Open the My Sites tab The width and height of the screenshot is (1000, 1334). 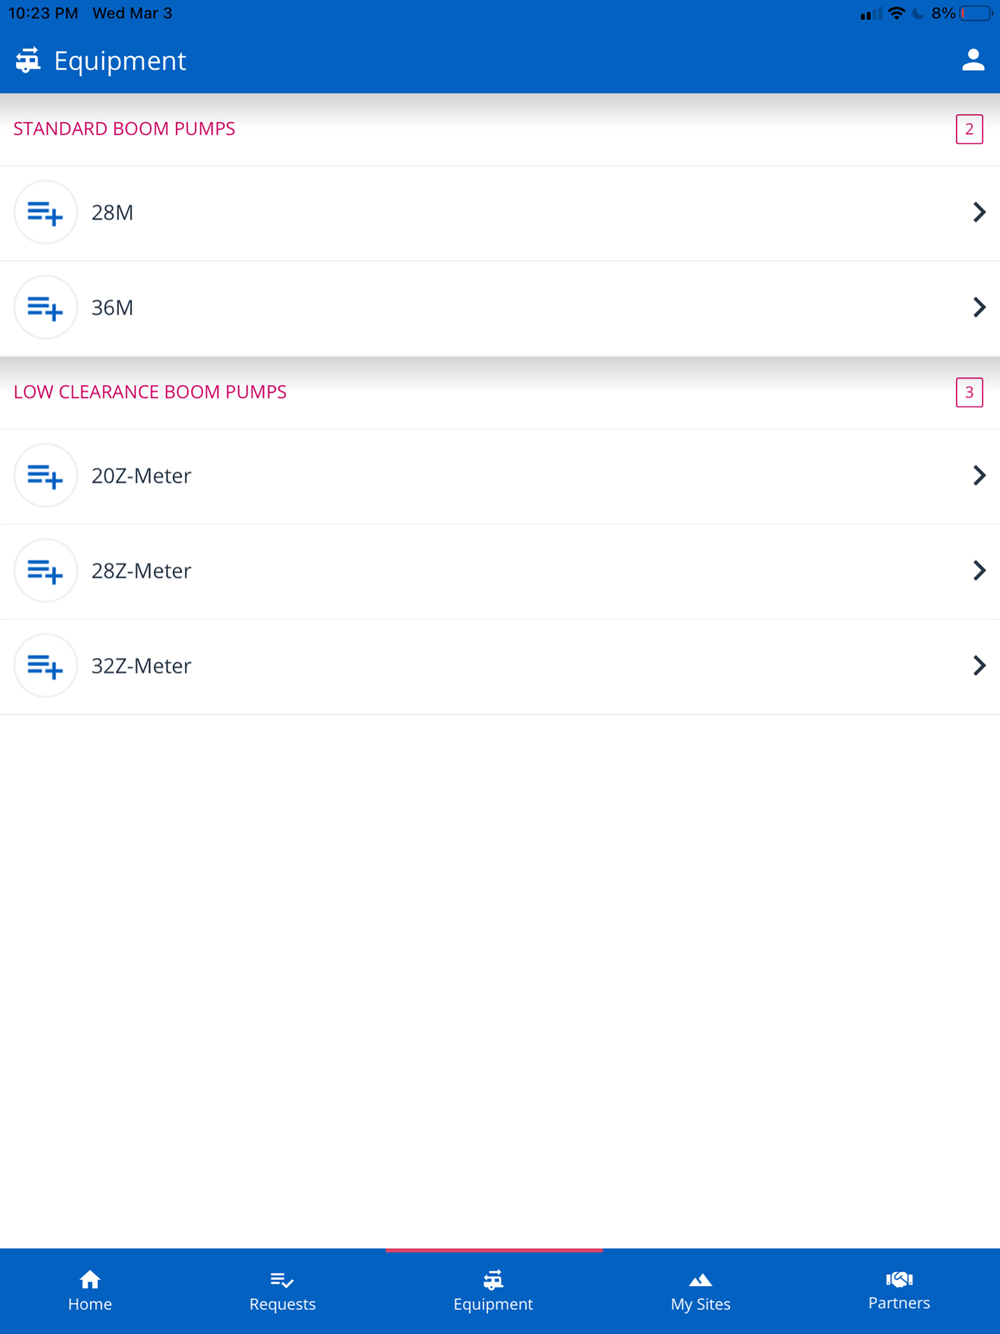[x=700, y=1291]
